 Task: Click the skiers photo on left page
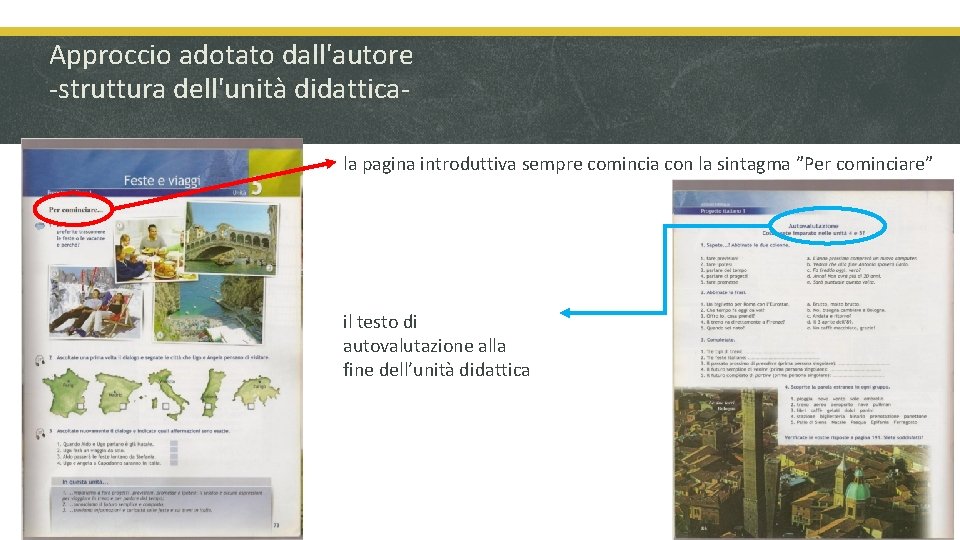(x=96, y=302)
